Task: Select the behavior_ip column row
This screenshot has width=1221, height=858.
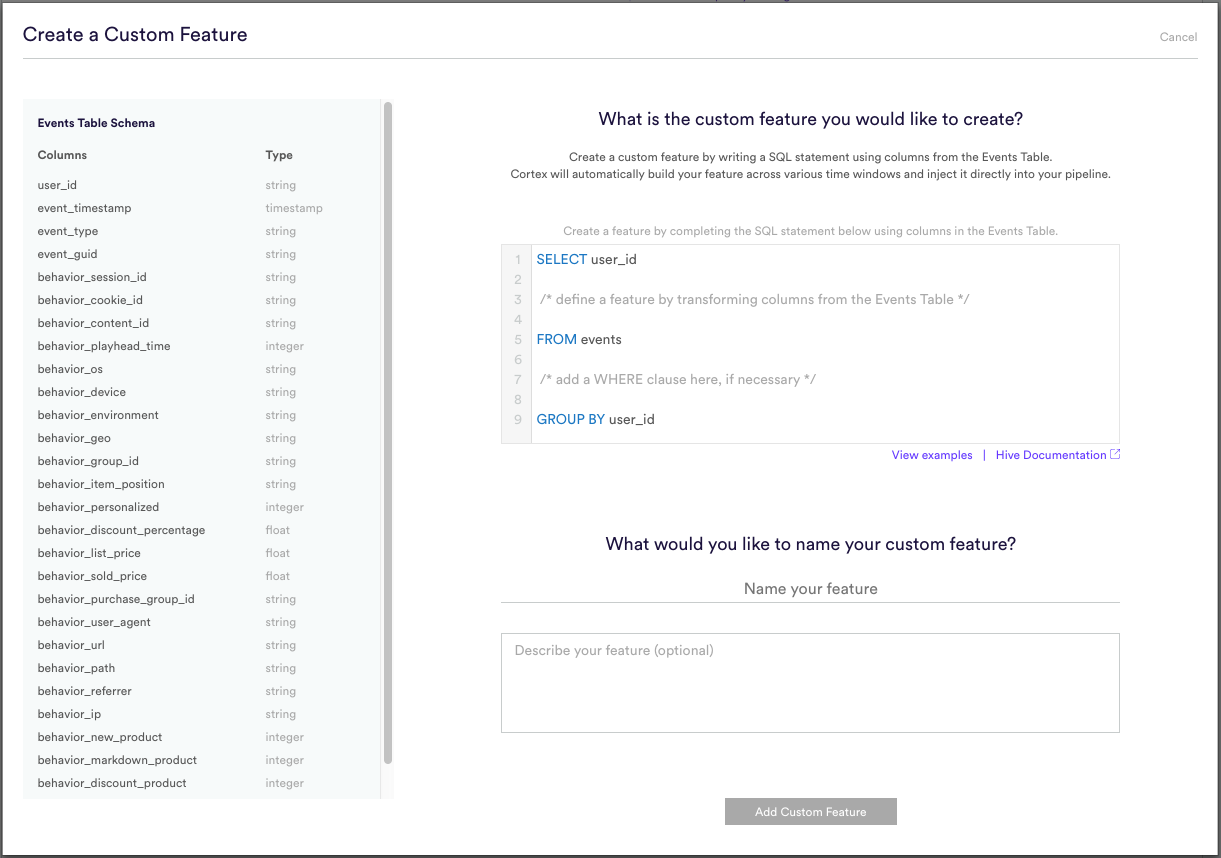Action: (x=202, y=714)
